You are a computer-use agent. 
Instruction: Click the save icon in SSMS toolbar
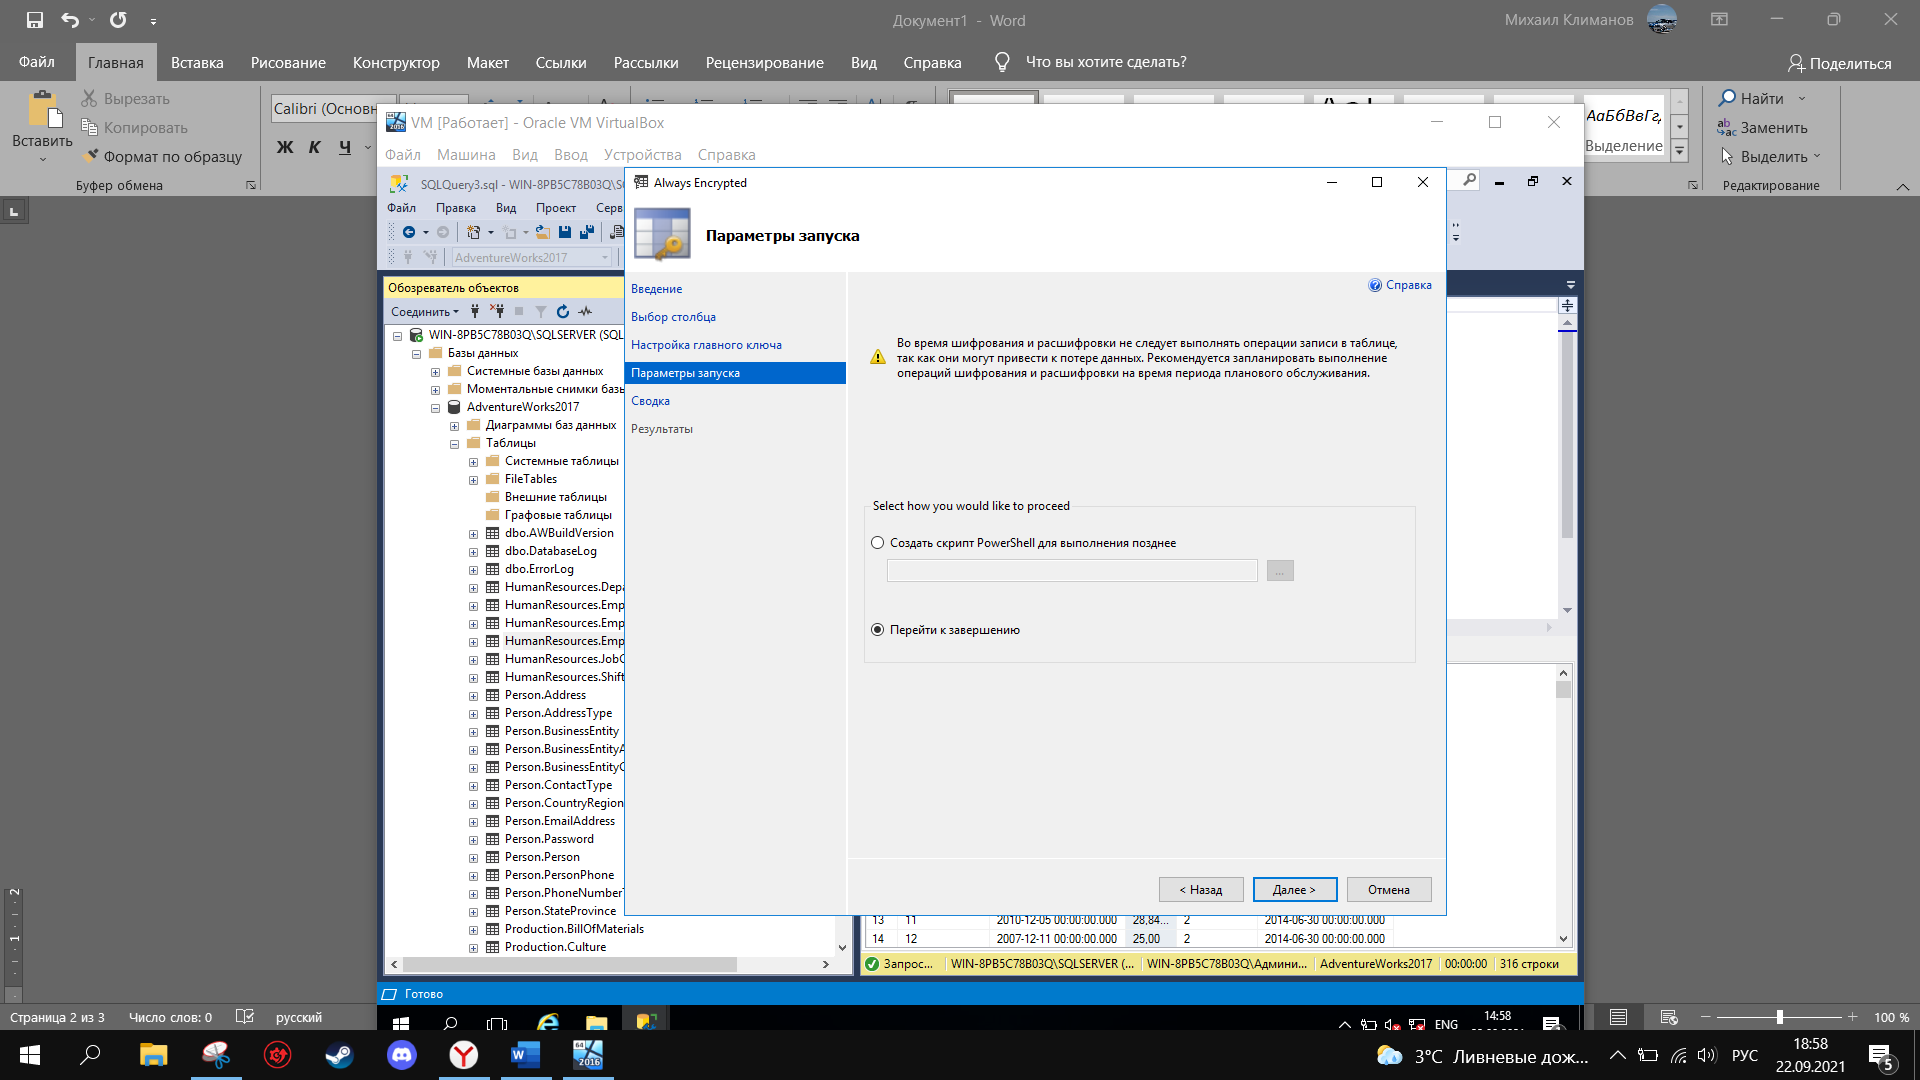coord(565,232)
